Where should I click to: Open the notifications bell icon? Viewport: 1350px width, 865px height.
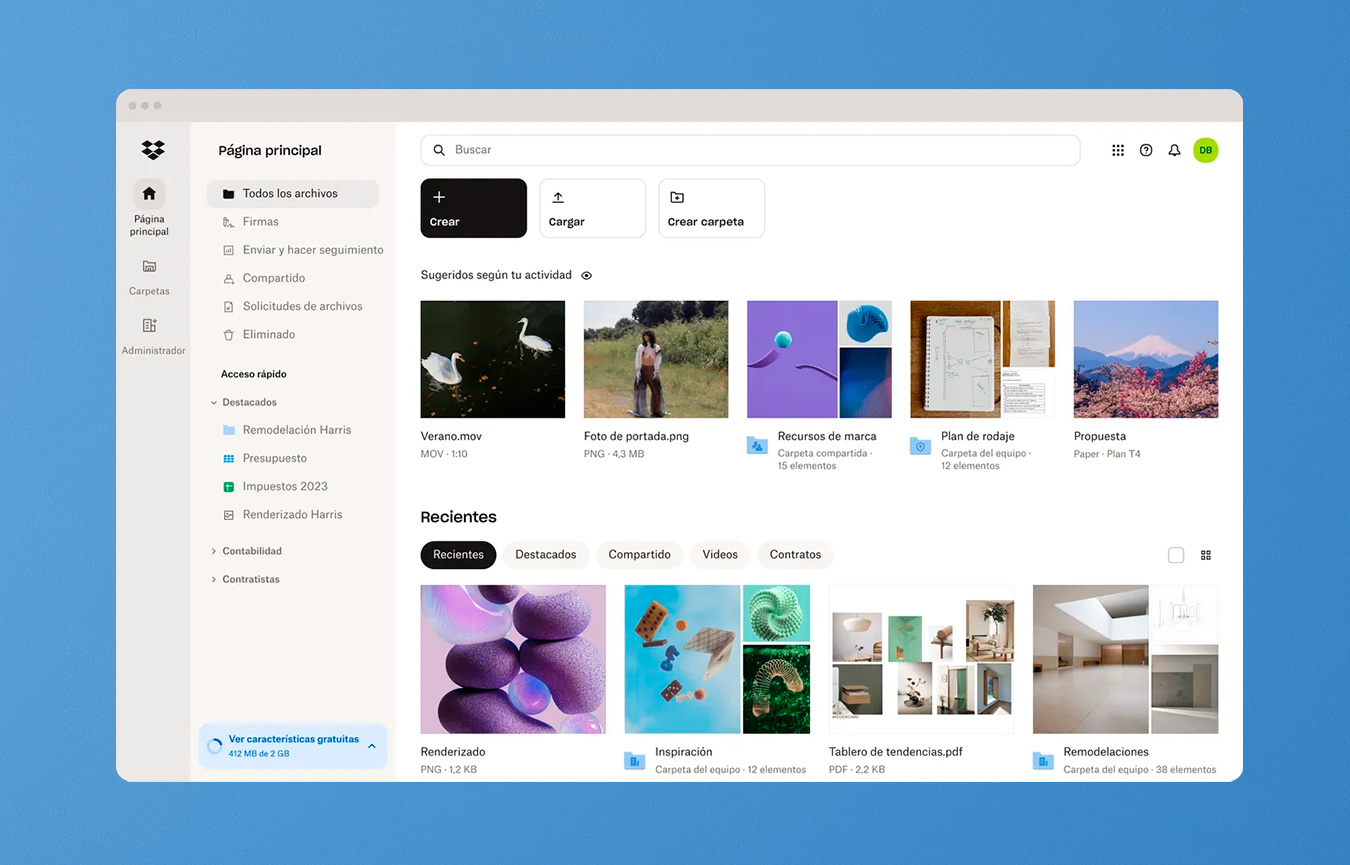[x=1174, y=150]
